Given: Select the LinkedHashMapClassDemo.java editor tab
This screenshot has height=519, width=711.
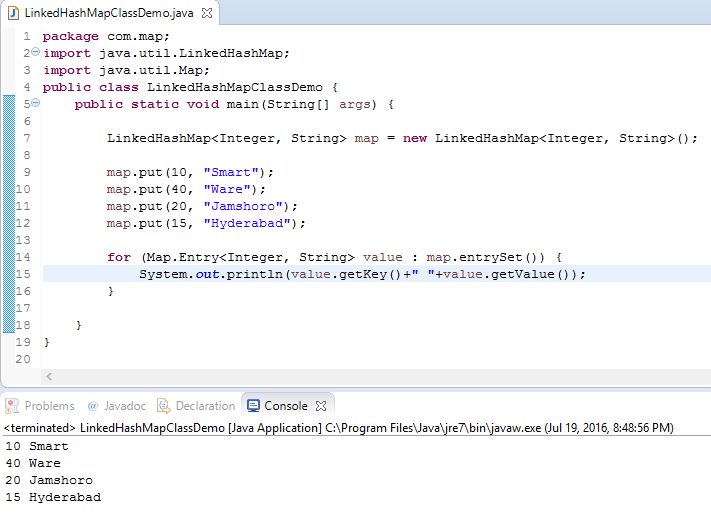Looking at the screenshot, I should tap(110, 13).
